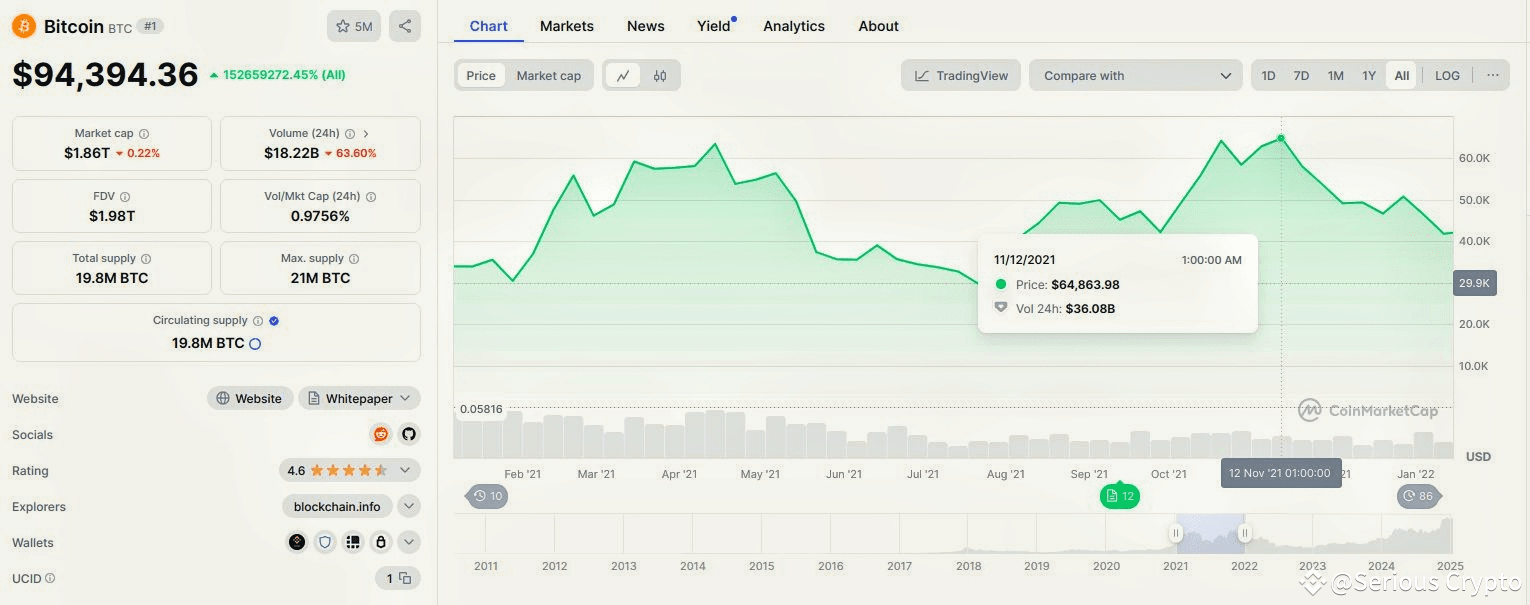The width and height of the screenshot is (1530, 605).
Task: Toggle LOG scale on chart
Action: pyautogui.click(x=1447, y=76)
